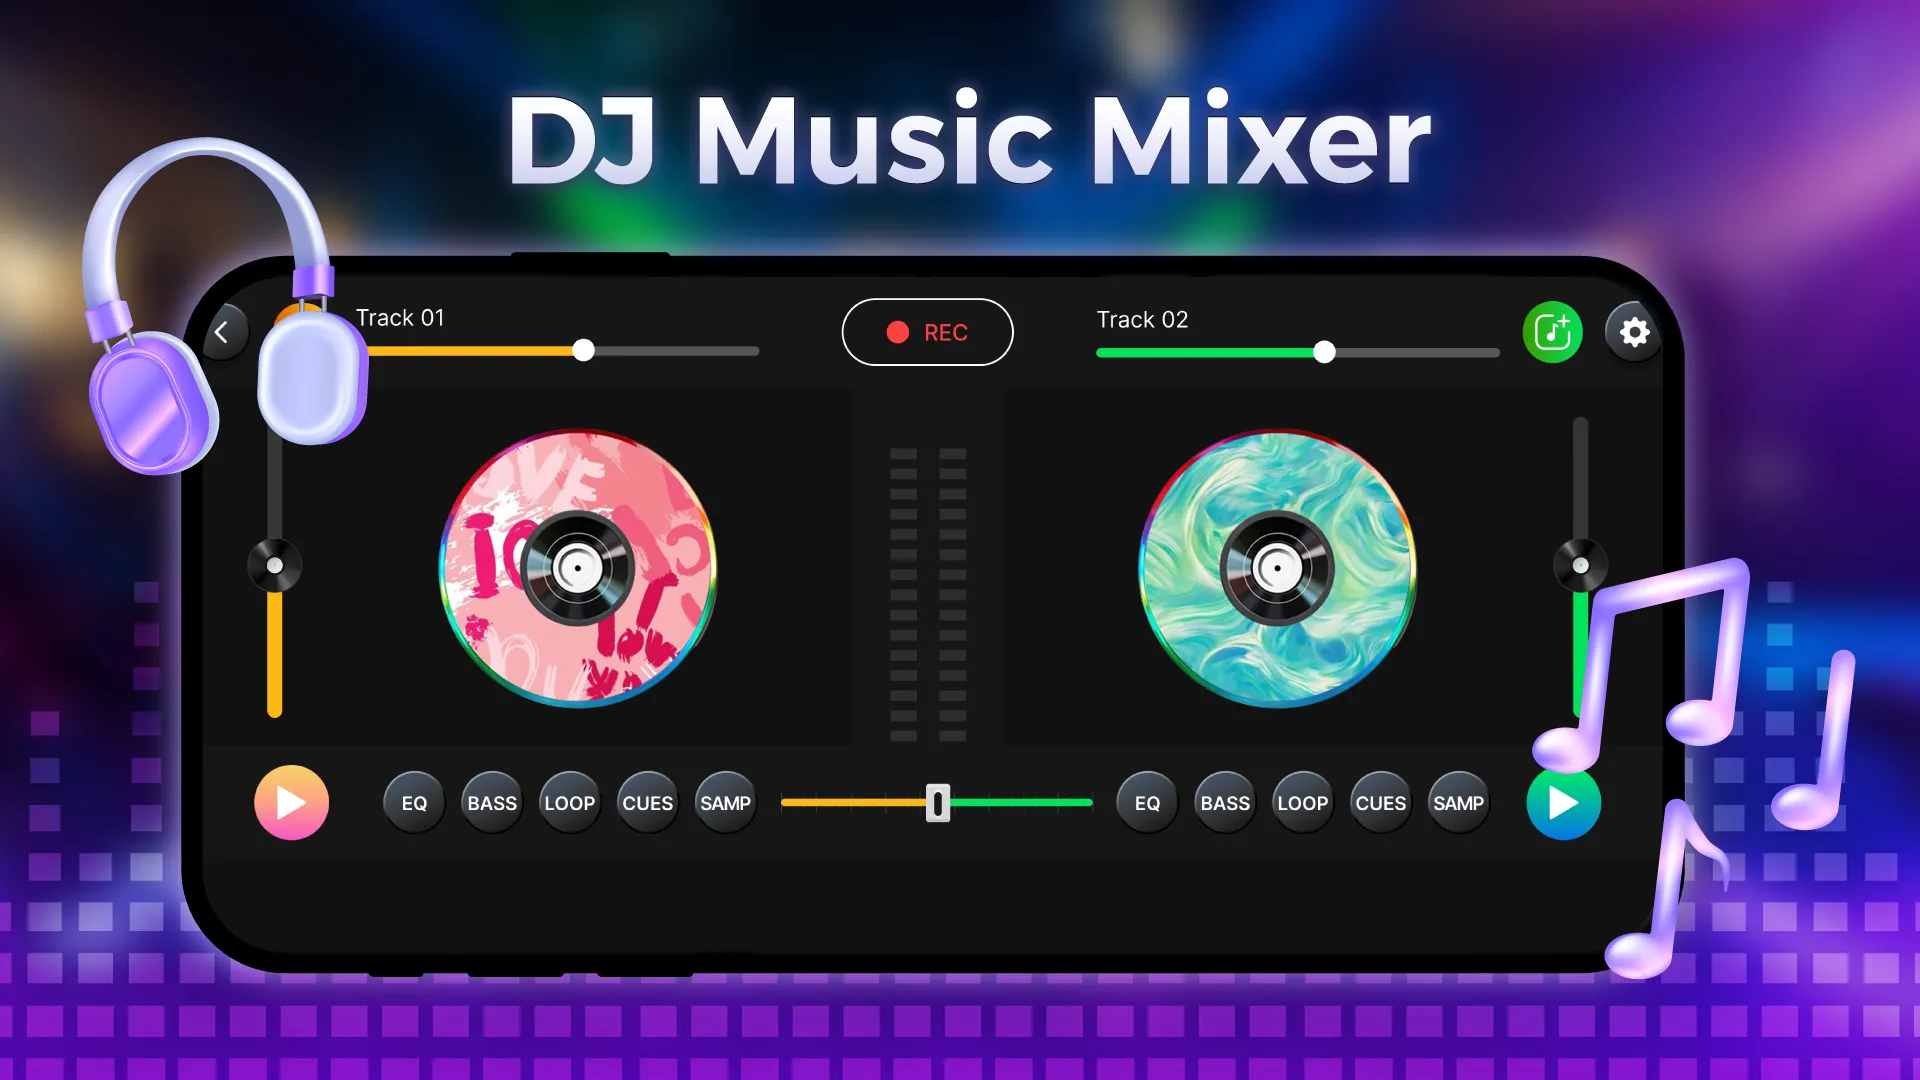1920x1080 pixels.
Task: Select BASS on the left deck
Action: click(491, 802)
